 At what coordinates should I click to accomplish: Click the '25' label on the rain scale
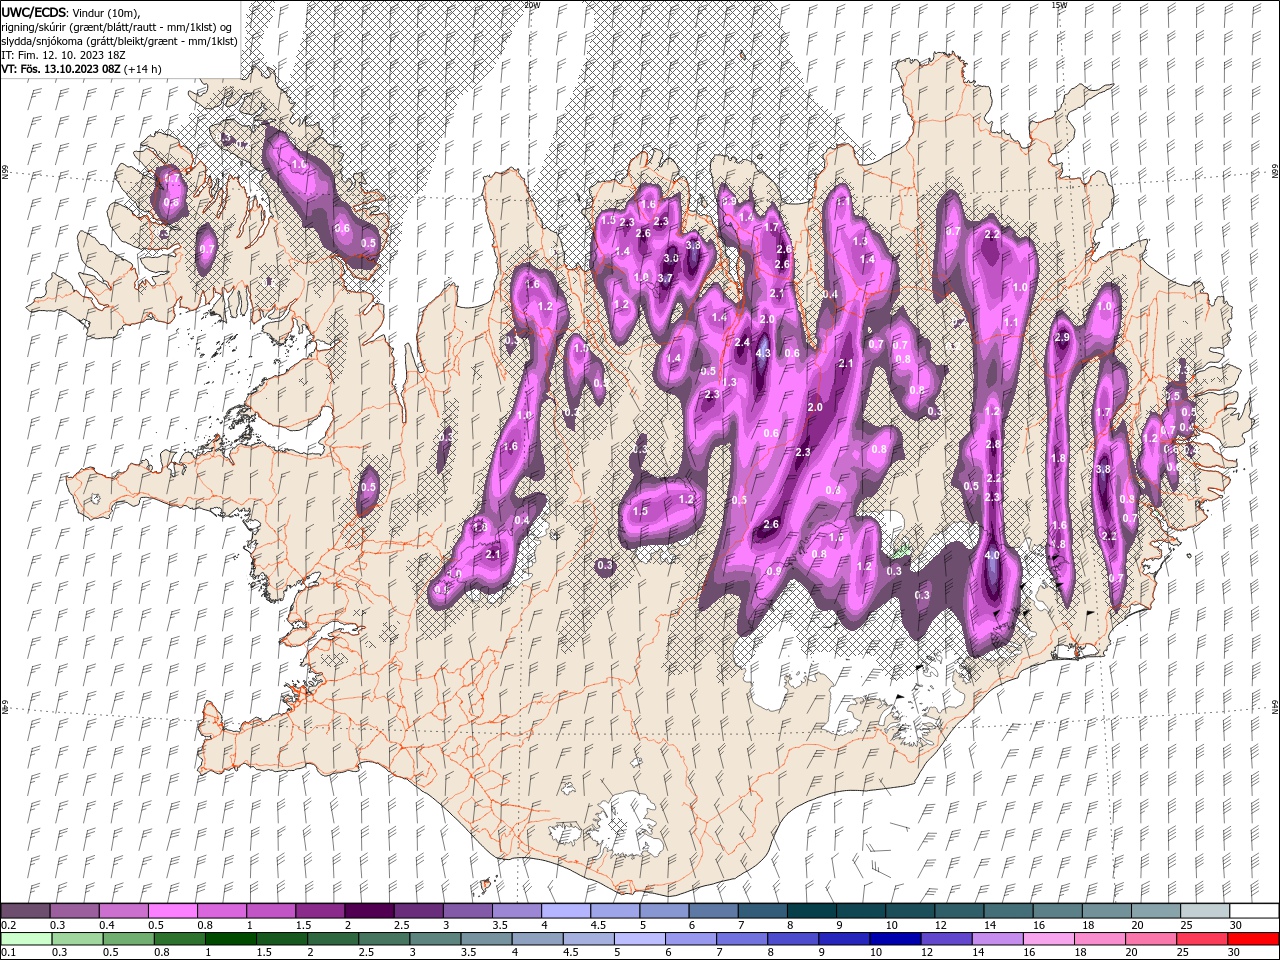point(1184,953)
